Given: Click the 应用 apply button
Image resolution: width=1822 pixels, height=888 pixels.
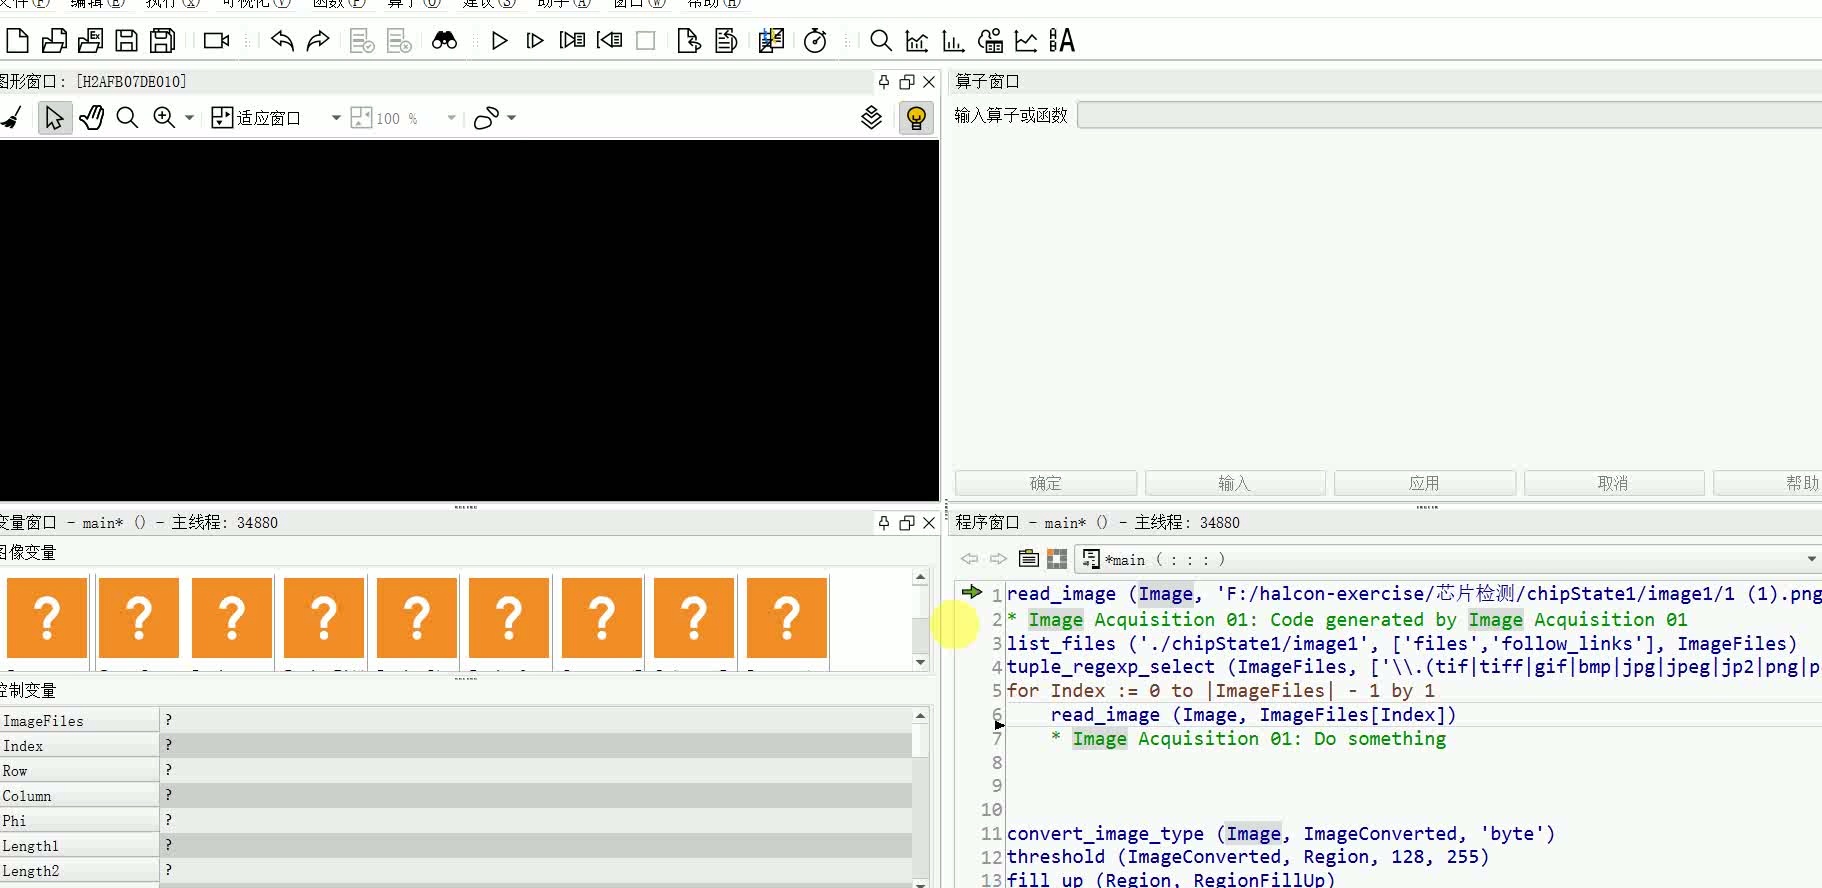Looking at the screenshot, I should (x=1424, y=484).
